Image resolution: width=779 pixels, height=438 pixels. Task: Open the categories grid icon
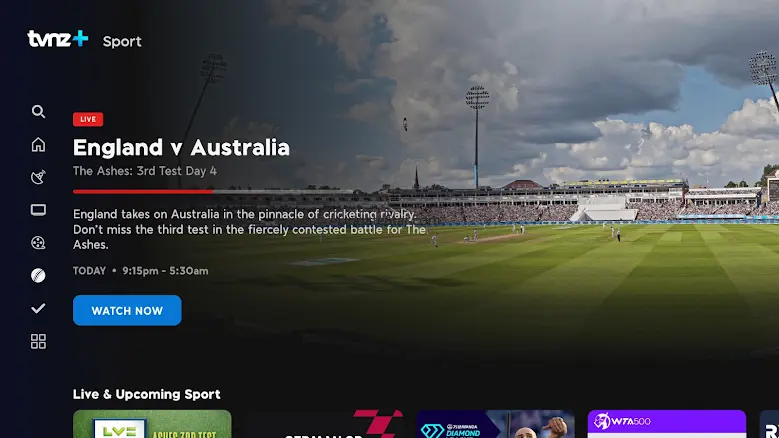[x=38, y=341]
